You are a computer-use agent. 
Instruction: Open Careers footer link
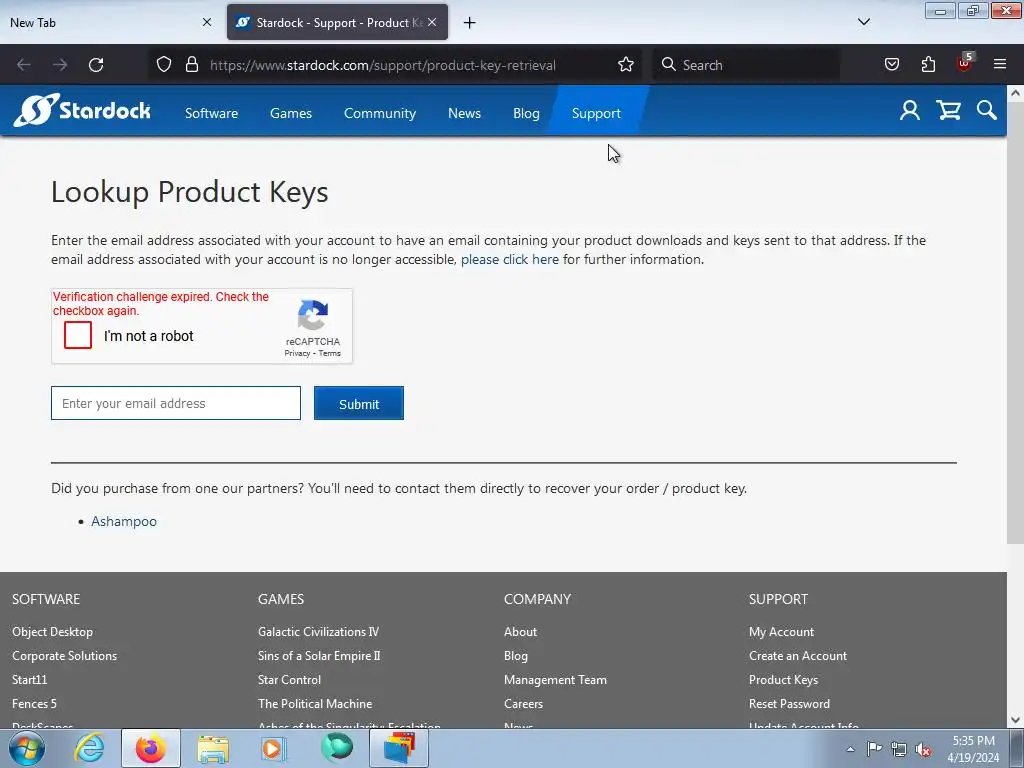coord(523,703)
